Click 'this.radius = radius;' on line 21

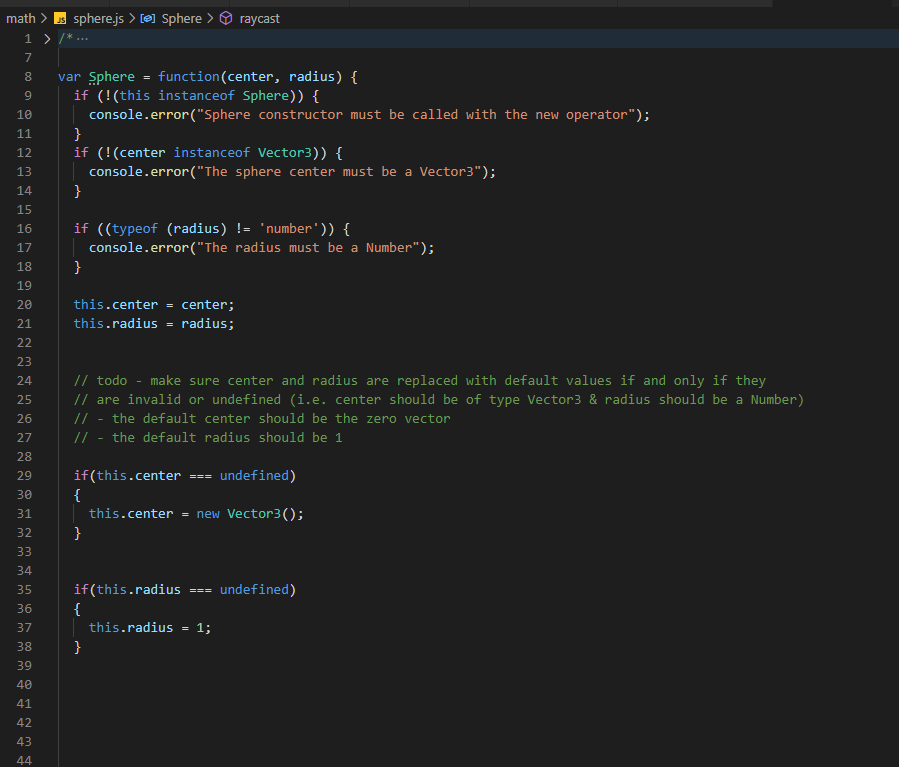154,324
